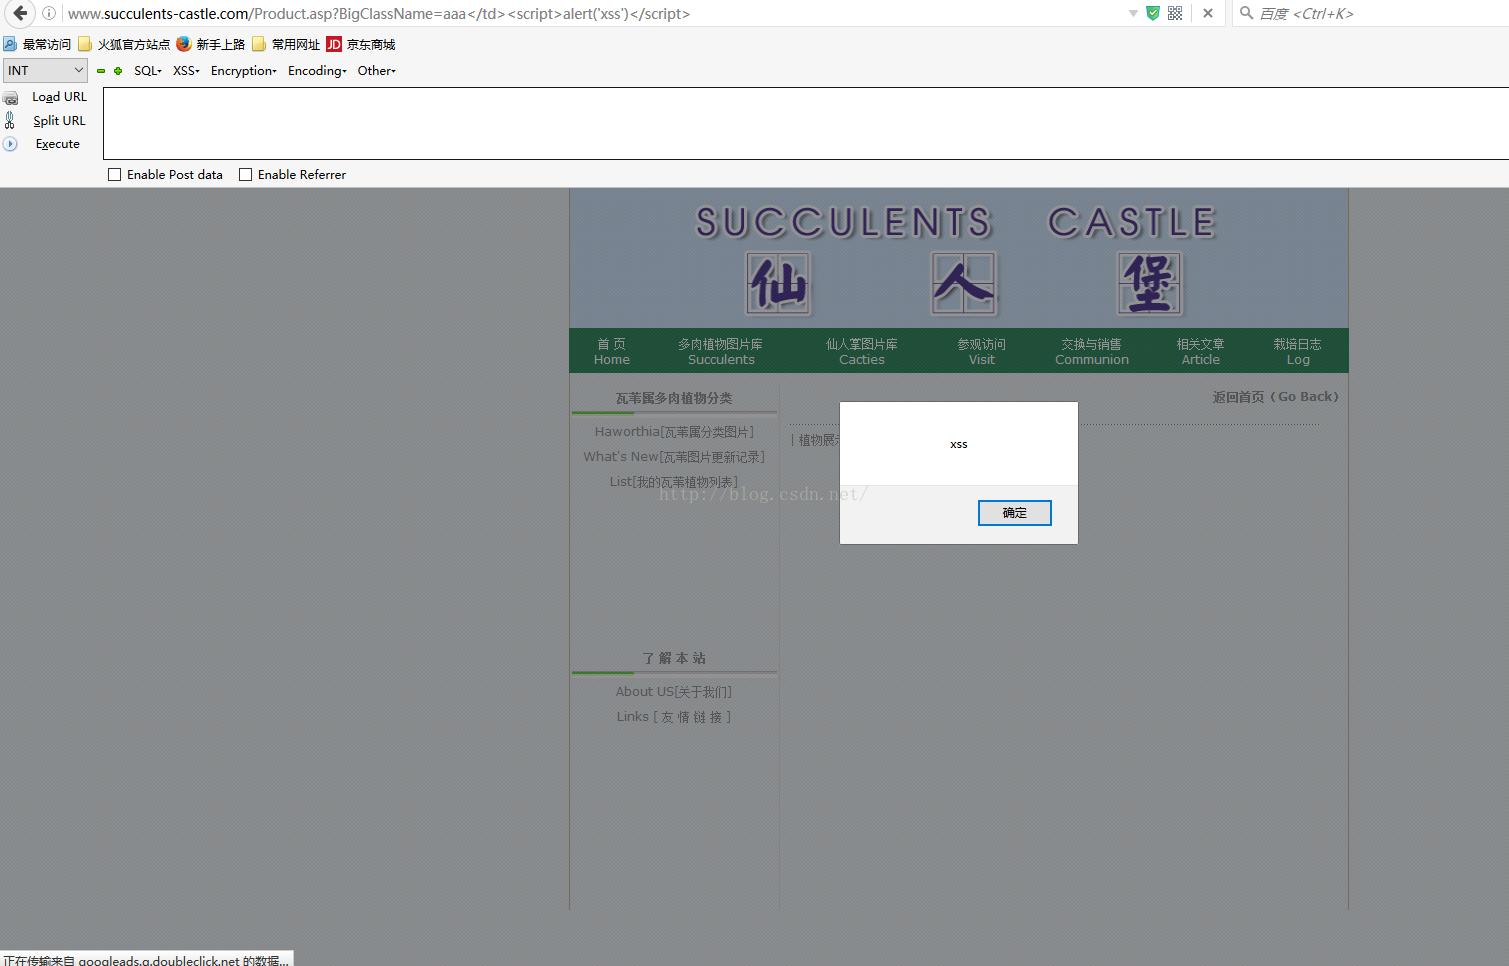This screenshot has width=1509, height=966.
Task: Go back with the browser back arrow
Action: coord(20,13)
